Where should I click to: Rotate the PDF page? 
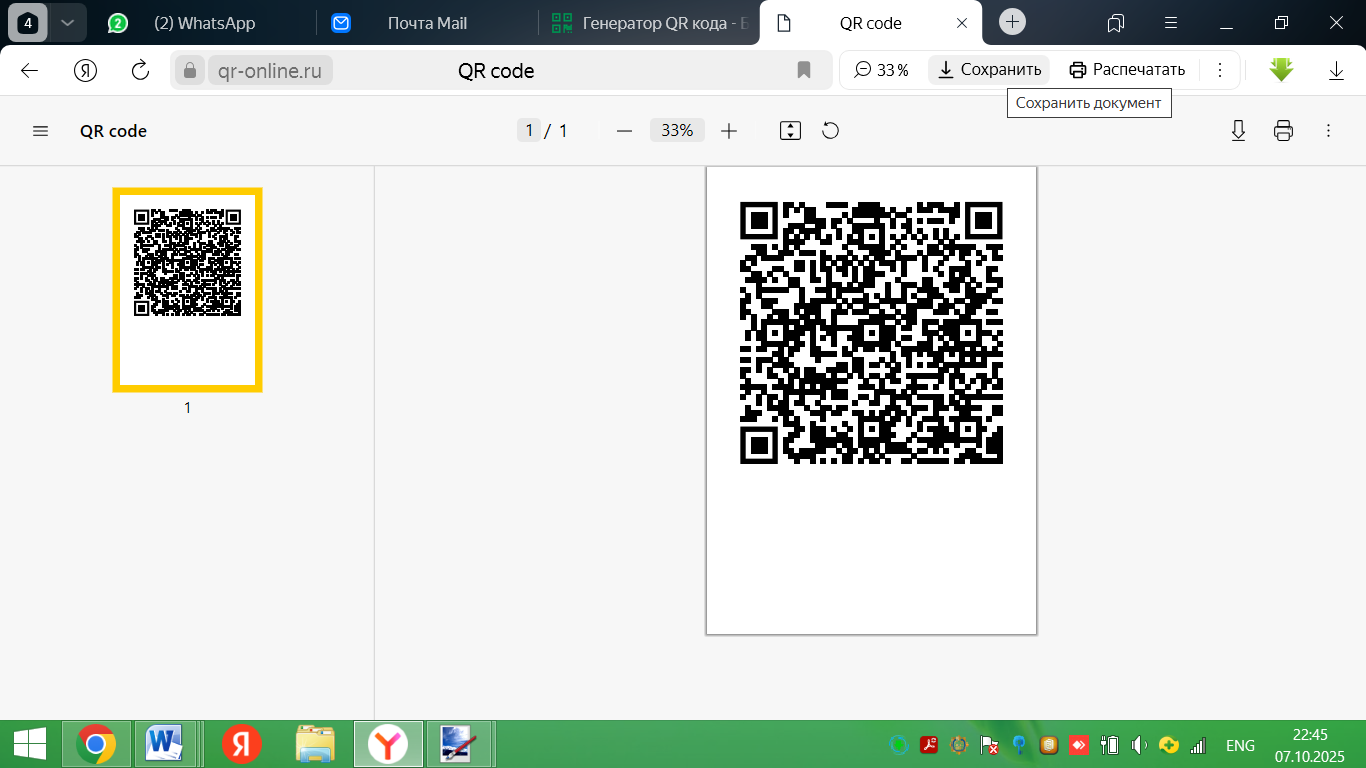point(830,131)
